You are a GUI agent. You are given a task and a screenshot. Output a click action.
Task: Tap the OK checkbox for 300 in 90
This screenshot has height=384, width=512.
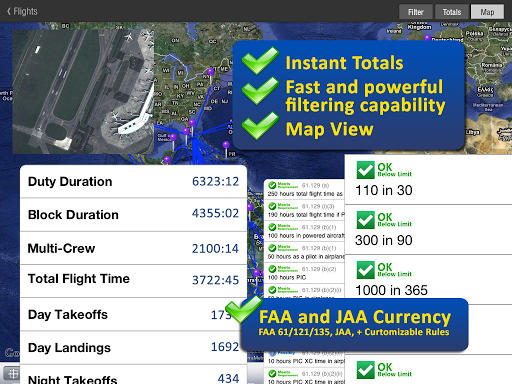tap(365, 220)
